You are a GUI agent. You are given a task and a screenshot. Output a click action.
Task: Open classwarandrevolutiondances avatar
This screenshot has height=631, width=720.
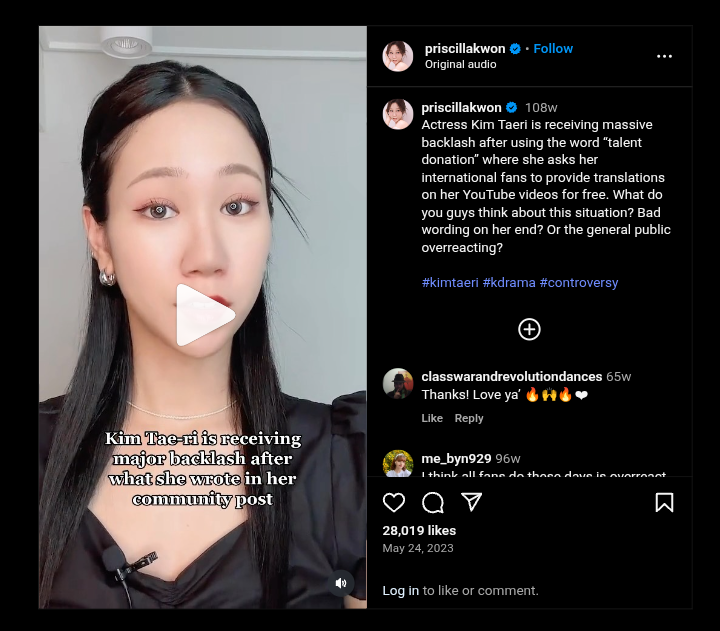(x=398, y=383)
